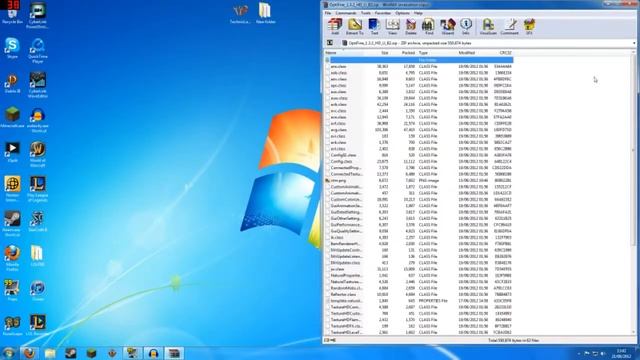This screenshot has height=360, width=640.
Task: Click the Fraps desktop icon
Action: [x=12, y=291]
